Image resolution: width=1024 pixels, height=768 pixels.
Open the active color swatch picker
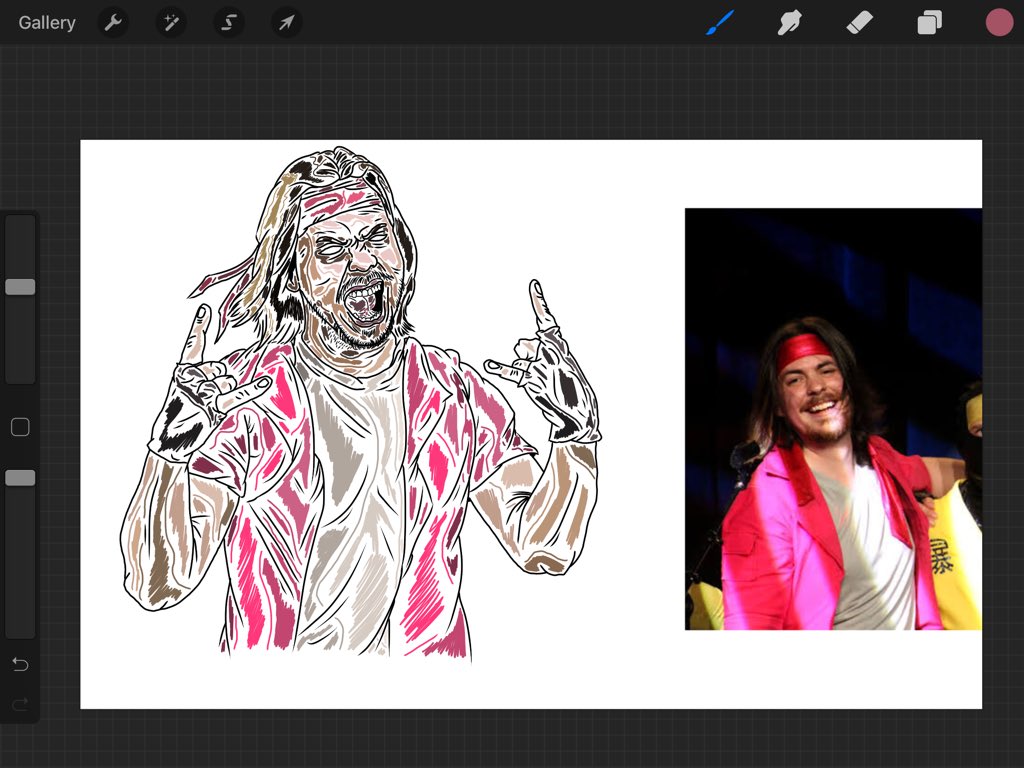999,23
